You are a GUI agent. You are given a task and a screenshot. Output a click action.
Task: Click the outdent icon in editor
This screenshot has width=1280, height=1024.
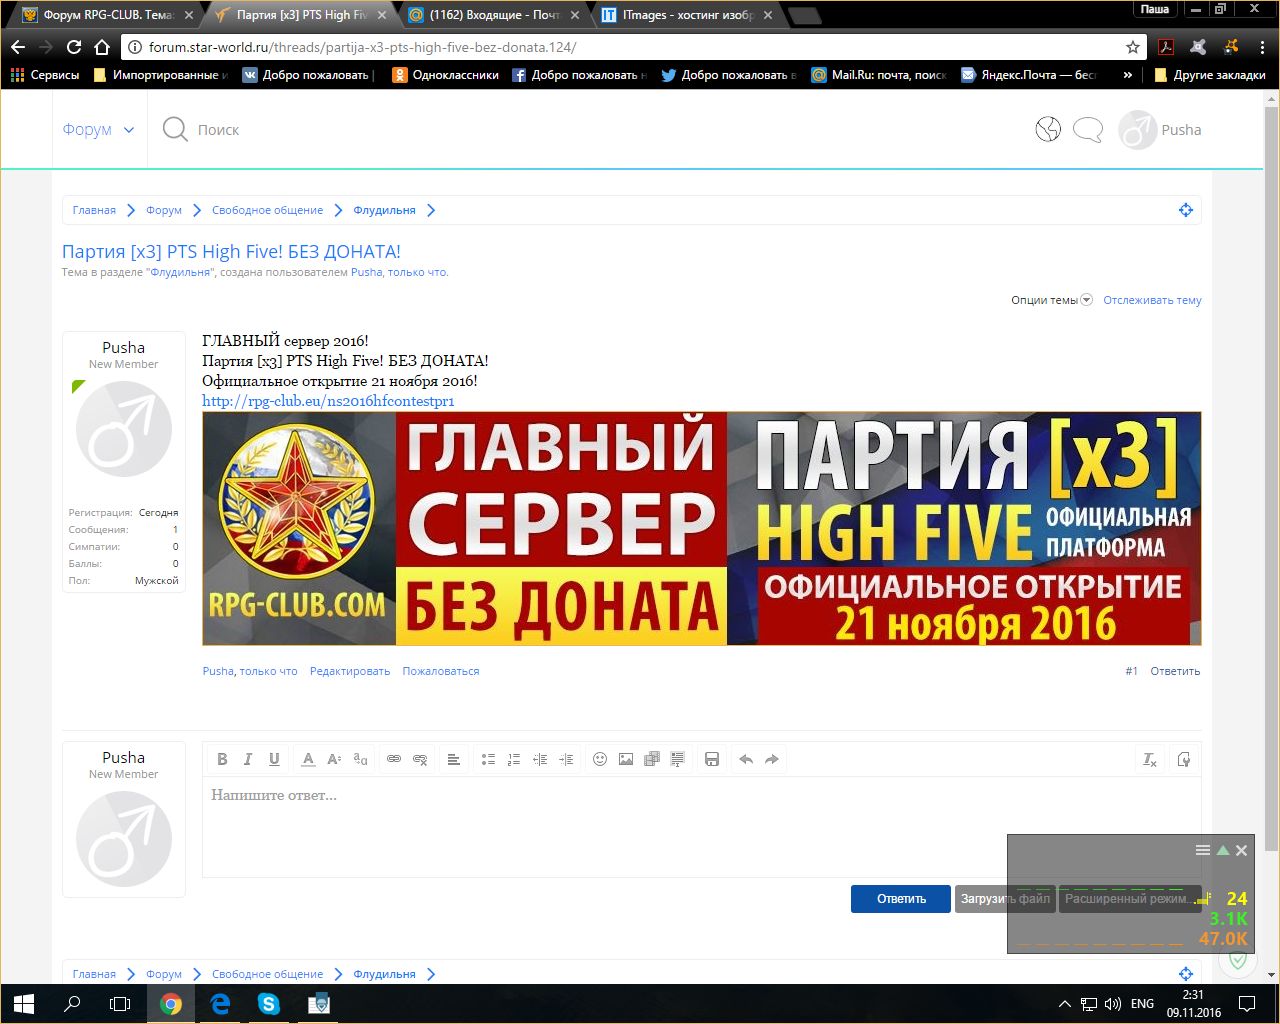pyautogui.click(x=540, y=759)
